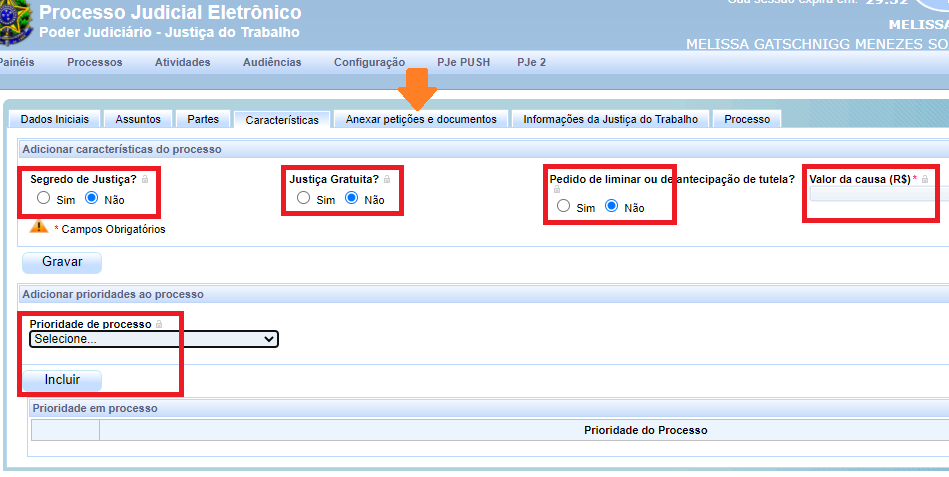Click the lock icon beside Segredo de Justiça
Screen dimensions: 949x477
(x=146, y=179)
